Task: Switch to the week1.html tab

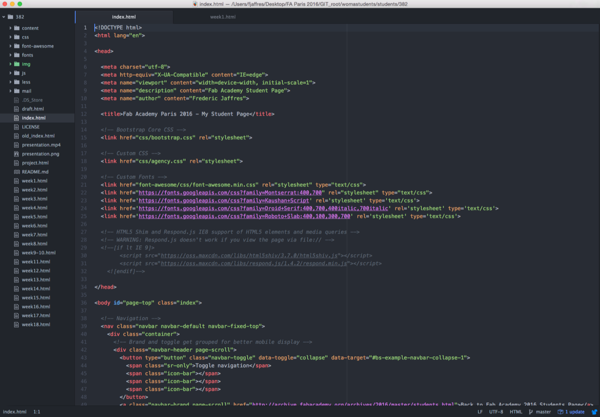Action: [x=223, y=17]
